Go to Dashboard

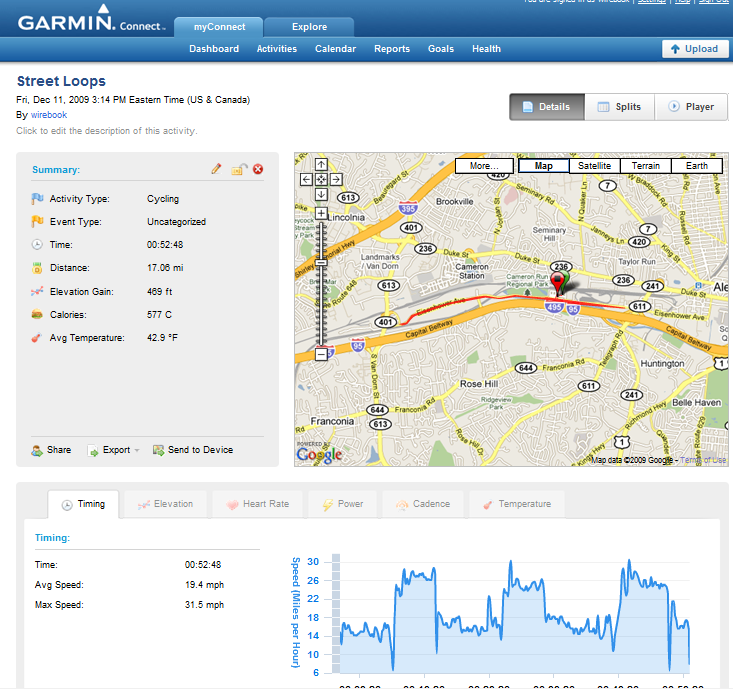(x=214, y=49)
